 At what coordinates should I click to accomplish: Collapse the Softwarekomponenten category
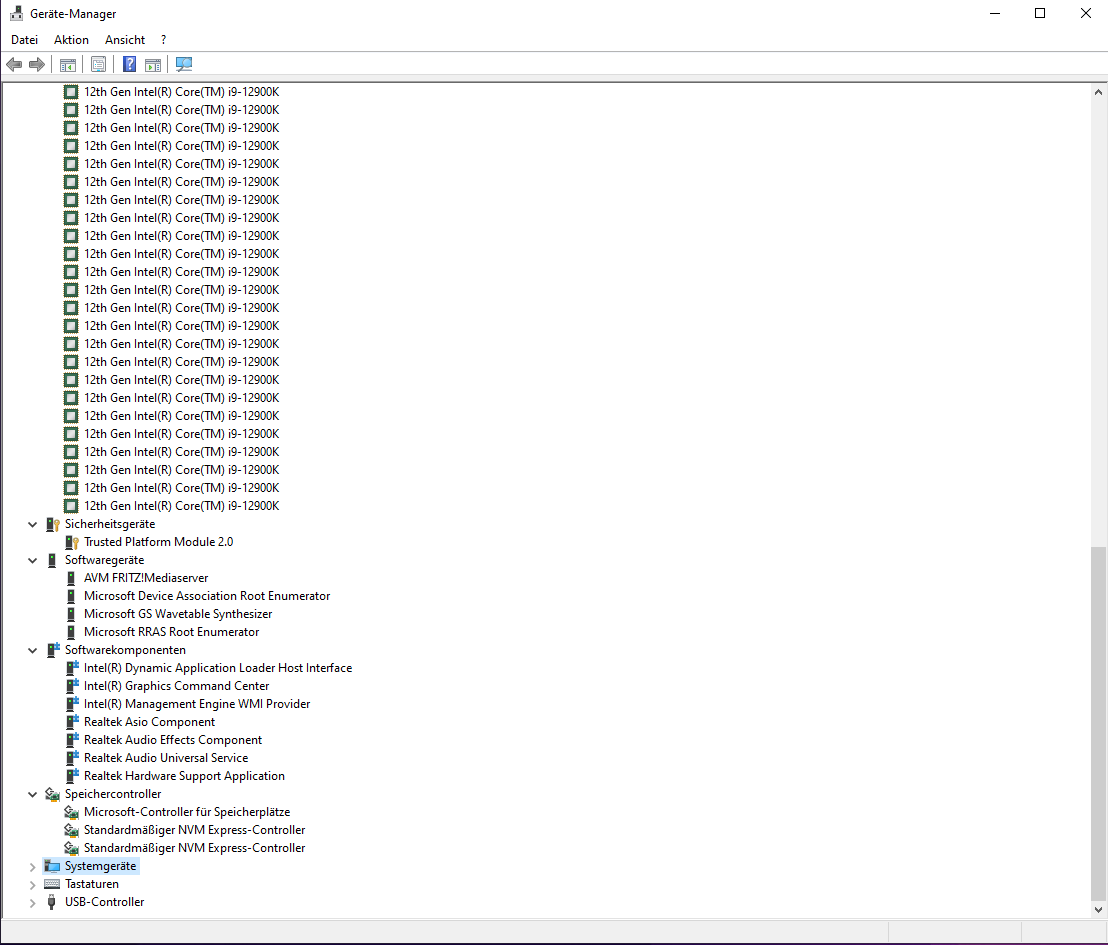click(x=33, y=650)
